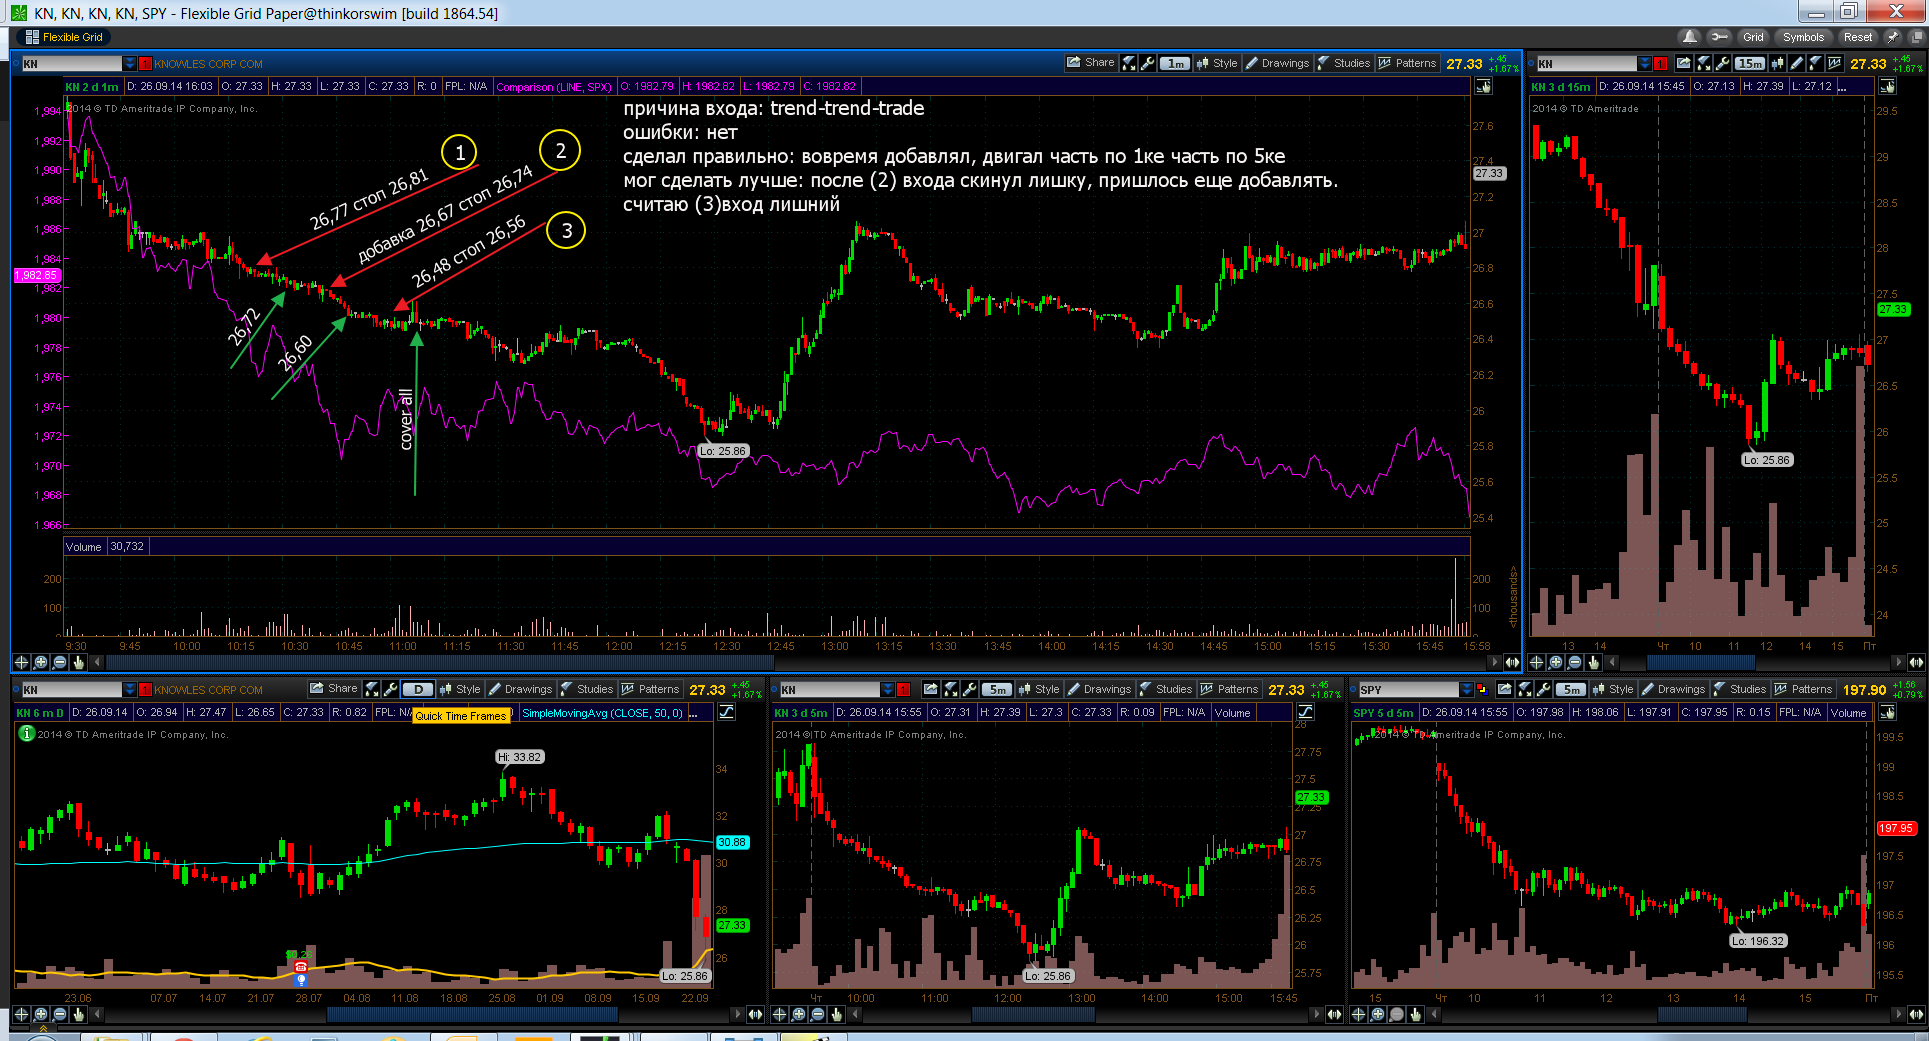Click share icon on KN 15m chart

1684,63
